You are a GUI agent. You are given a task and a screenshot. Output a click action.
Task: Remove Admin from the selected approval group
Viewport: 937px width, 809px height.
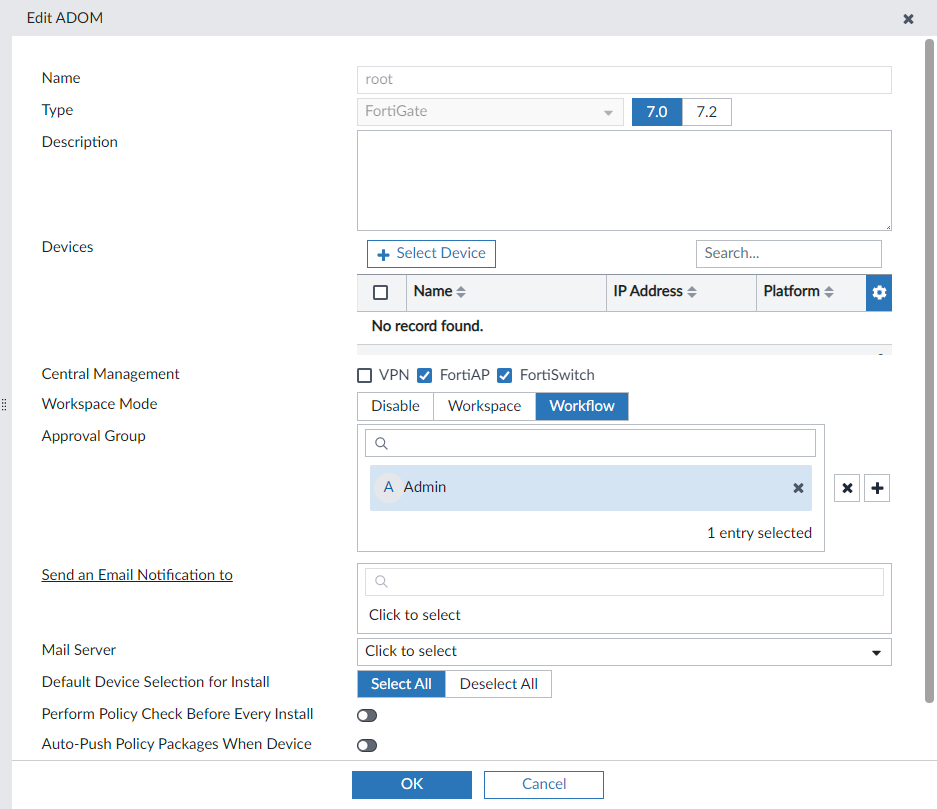pos(798,487)
